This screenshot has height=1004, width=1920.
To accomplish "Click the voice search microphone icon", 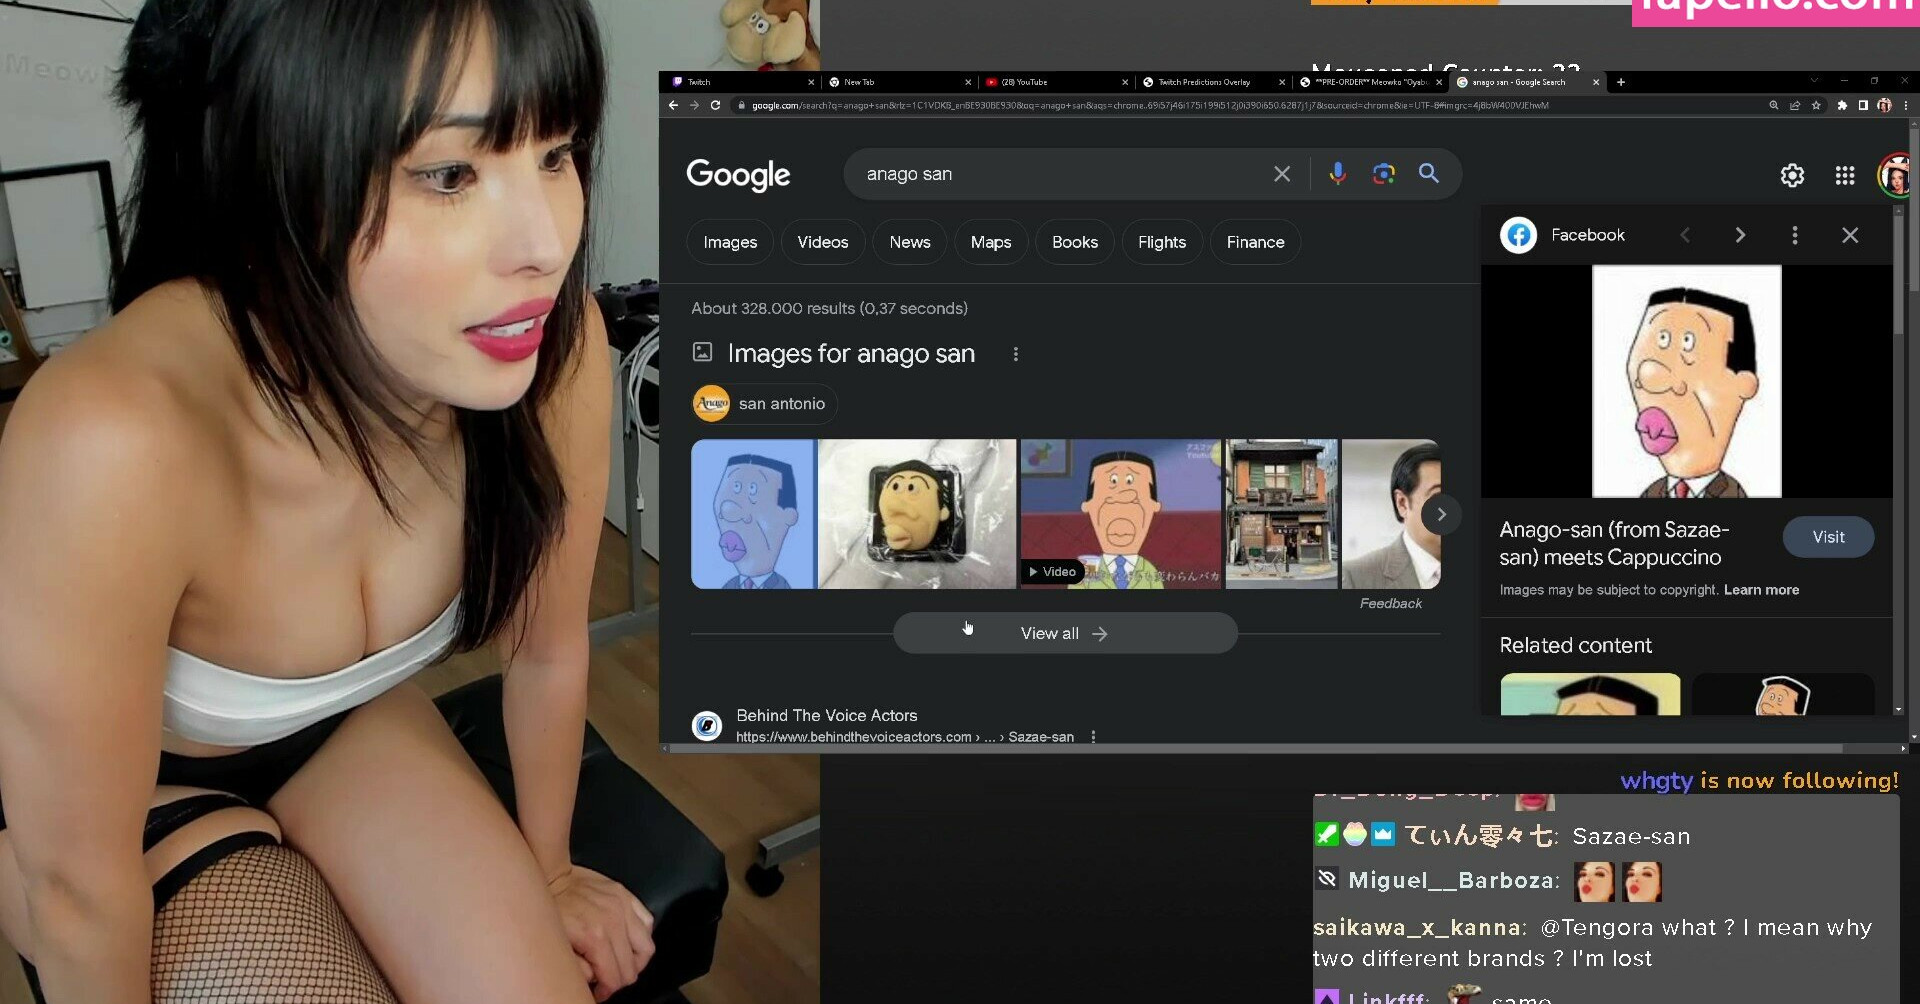I will point(1337,174).
